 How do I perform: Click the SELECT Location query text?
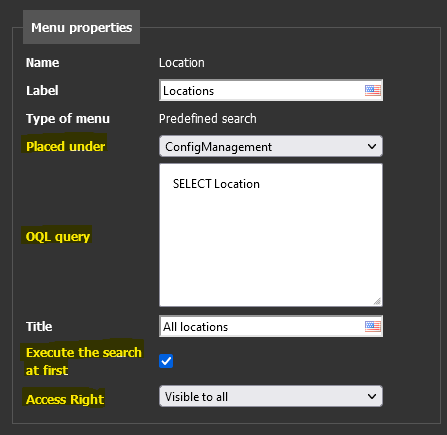click(x=216, y=184)
